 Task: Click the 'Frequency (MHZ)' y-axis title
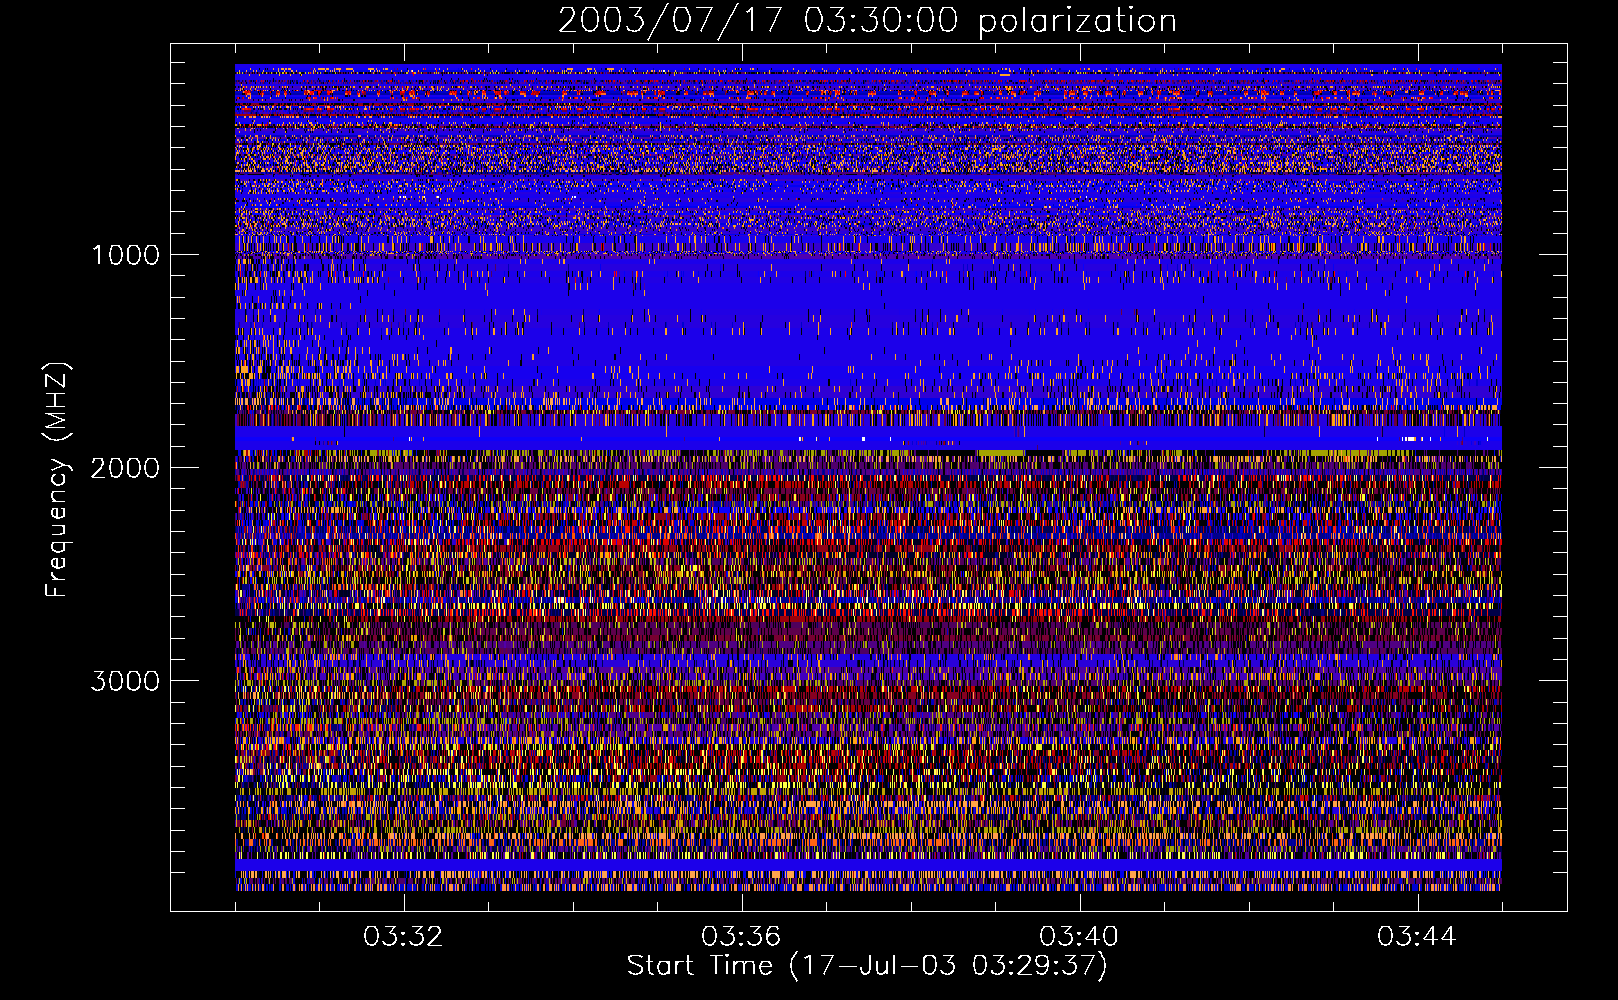click(x=58, y=480)
